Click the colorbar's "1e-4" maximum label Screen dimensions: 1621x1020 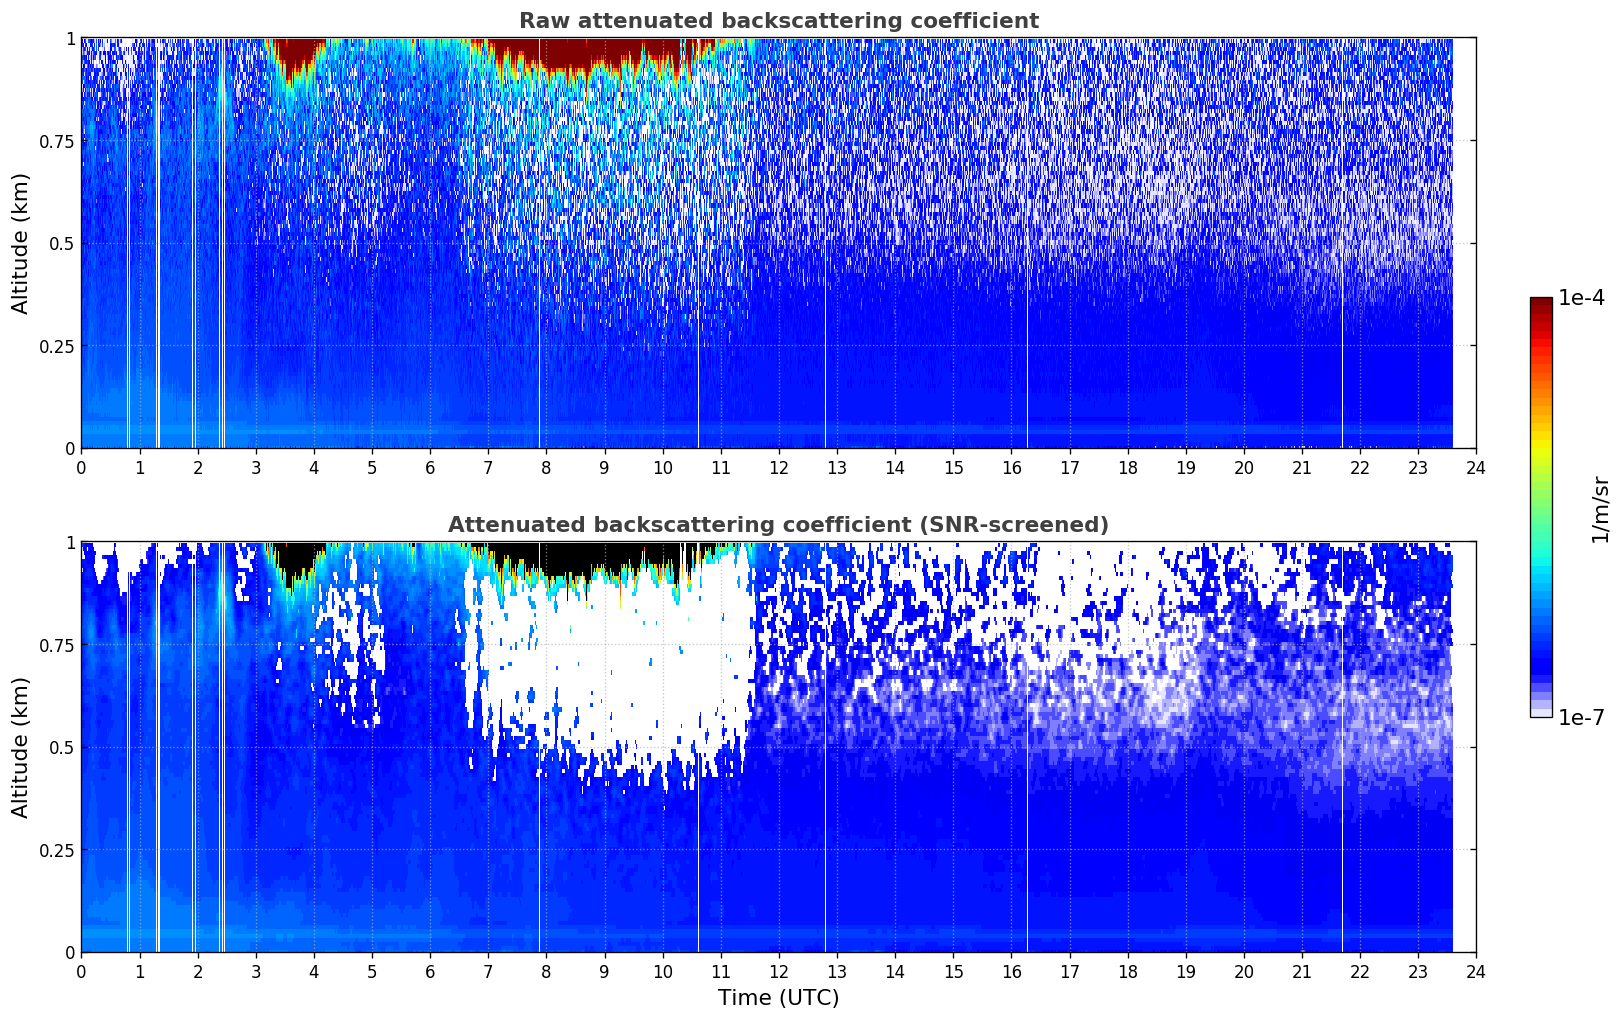tap(1580, 298)
